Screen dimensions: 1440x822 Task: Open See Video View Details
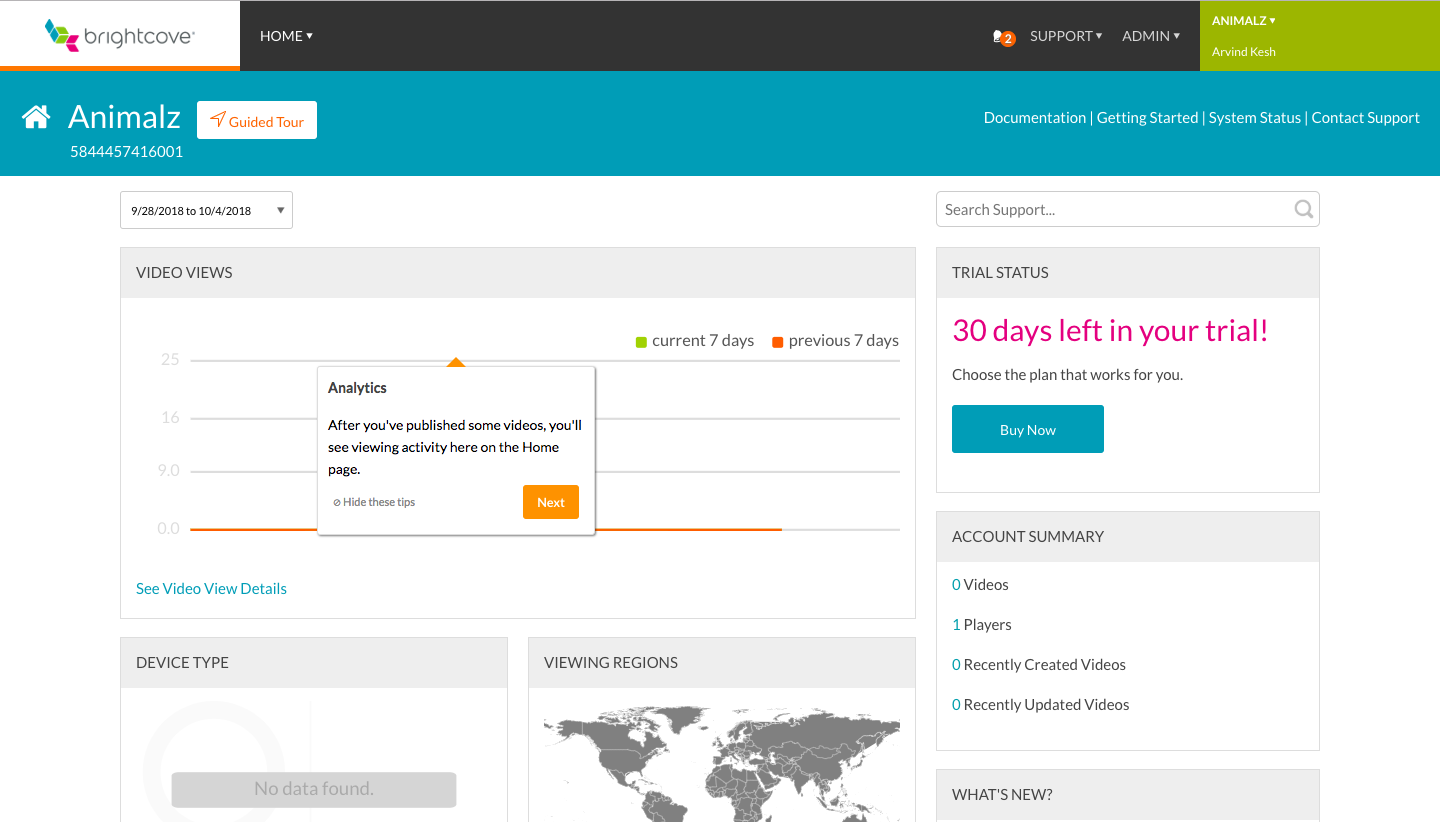pos(211,589)
